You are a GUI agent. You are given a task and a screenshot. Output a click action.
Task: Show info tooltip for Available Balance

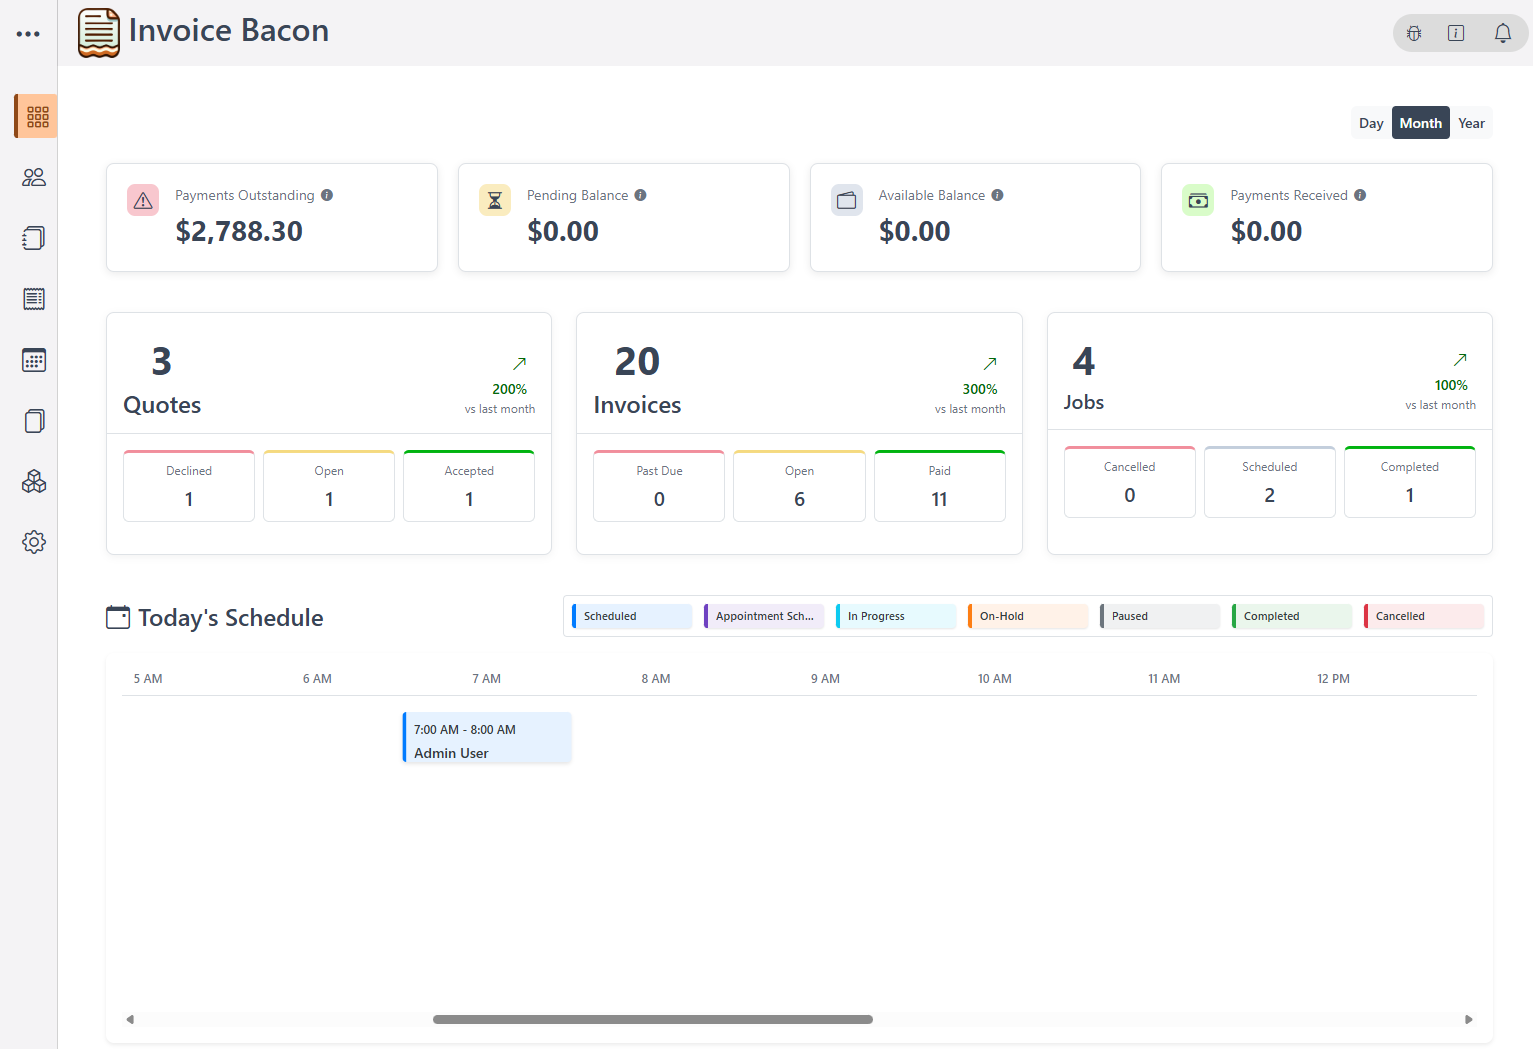tap(998, 195)
